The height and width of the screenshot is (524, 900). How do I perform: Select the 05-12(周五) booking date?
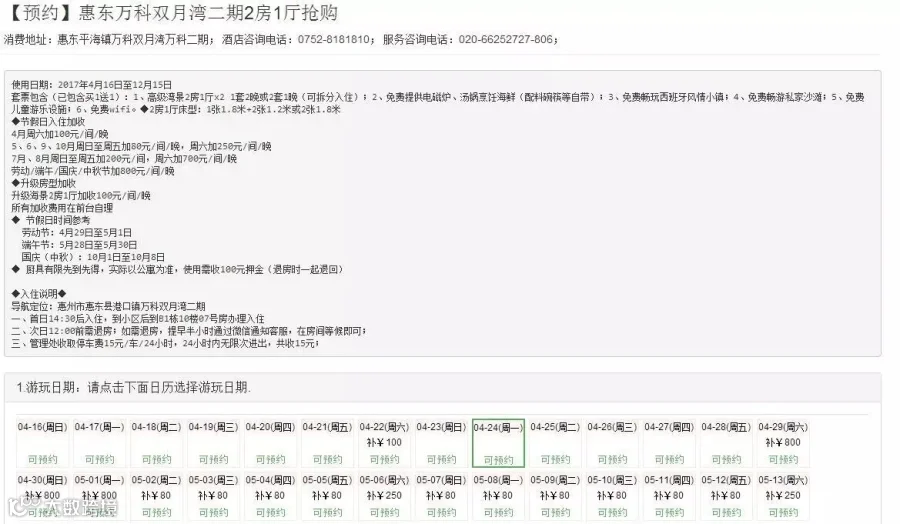(726, 496)
